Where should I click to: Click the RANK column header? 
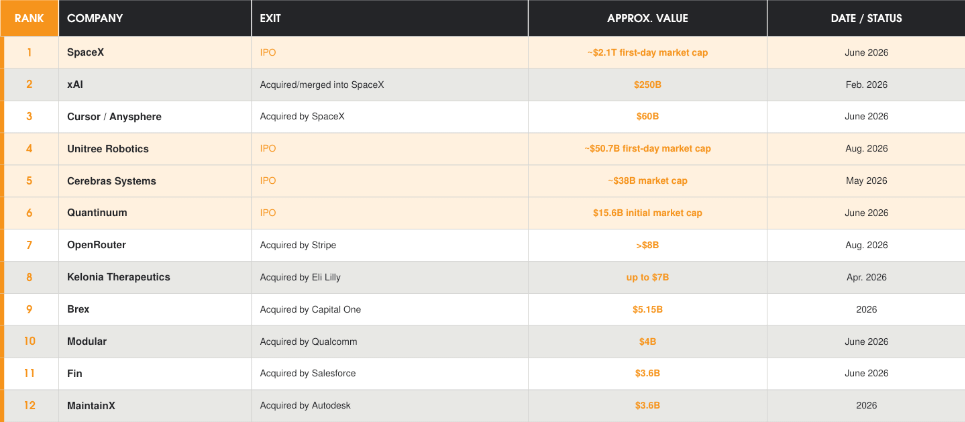(x=30, y=18)
